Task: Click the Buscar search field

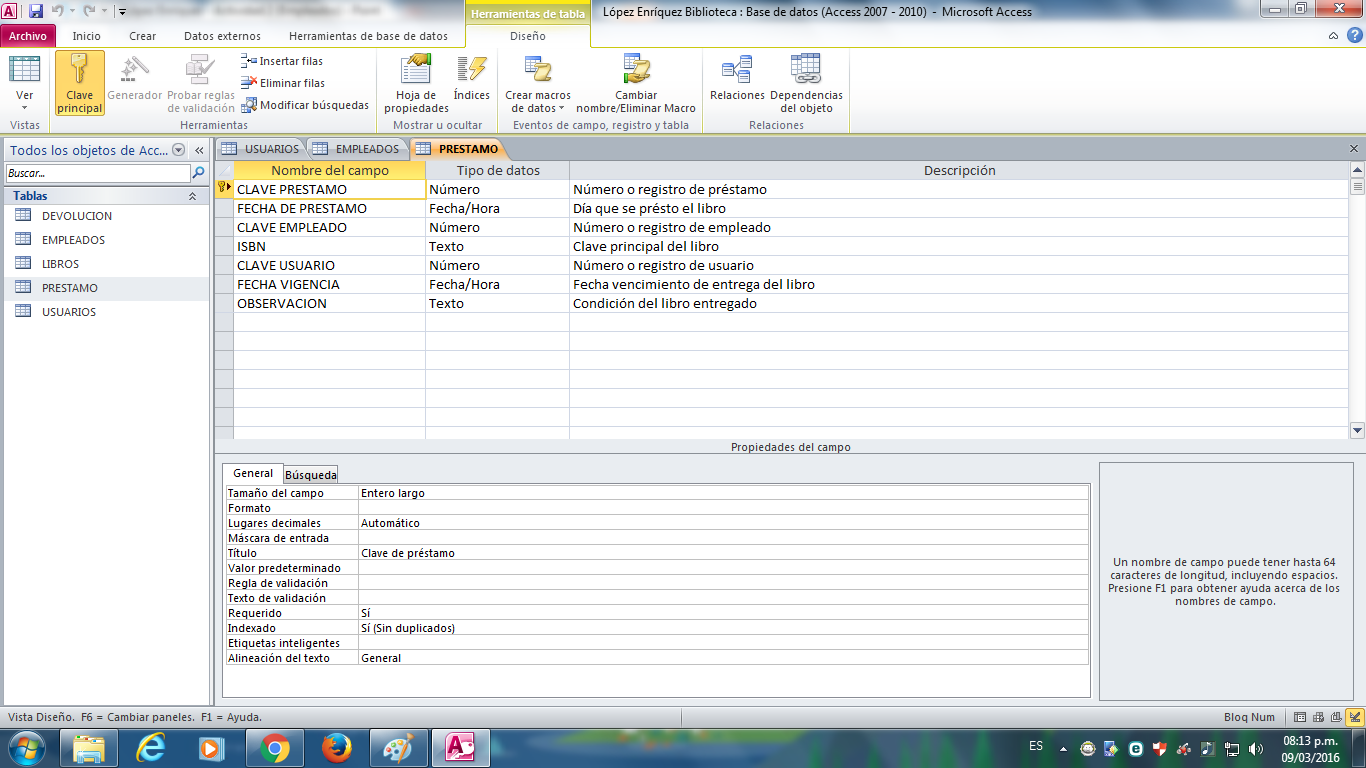Action: tap(97, 173)
